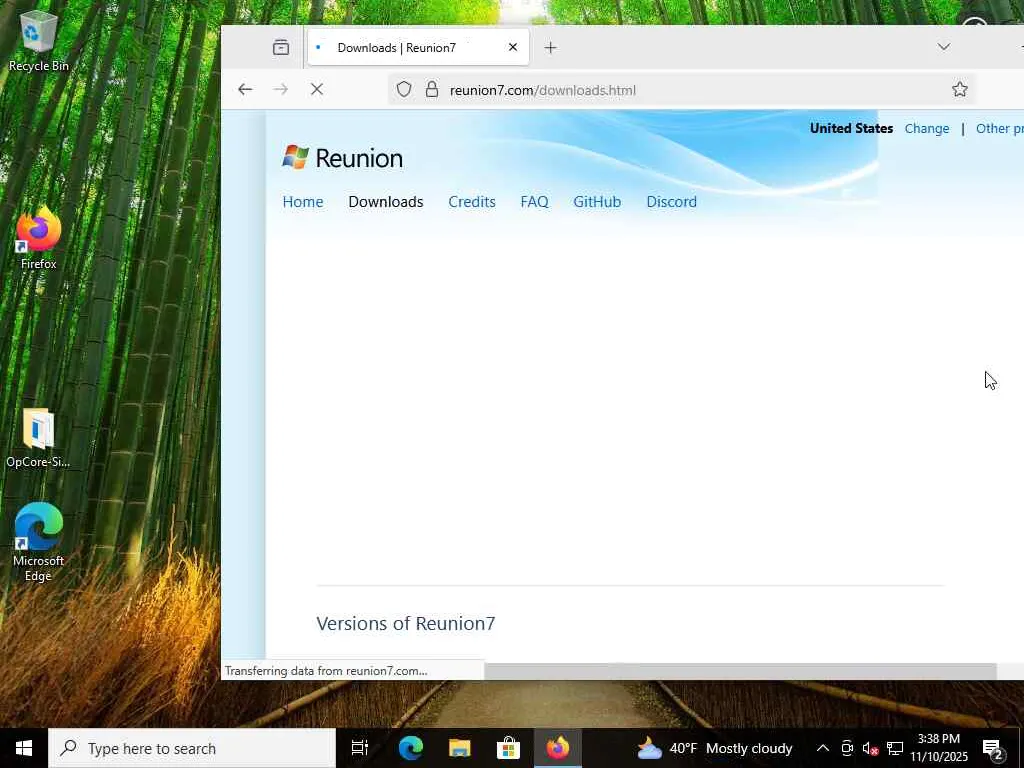Click the partially visible Other link in the header
The image size is (1024, 768).
[999, 129]
